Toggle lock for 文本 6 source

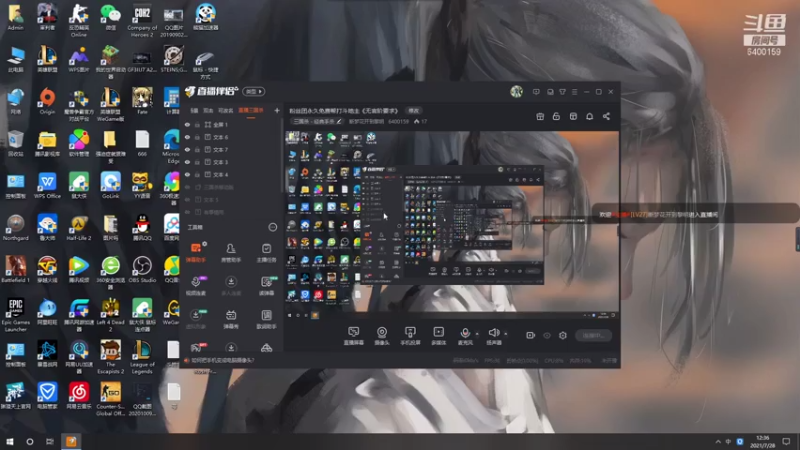(x=197, y=137)
